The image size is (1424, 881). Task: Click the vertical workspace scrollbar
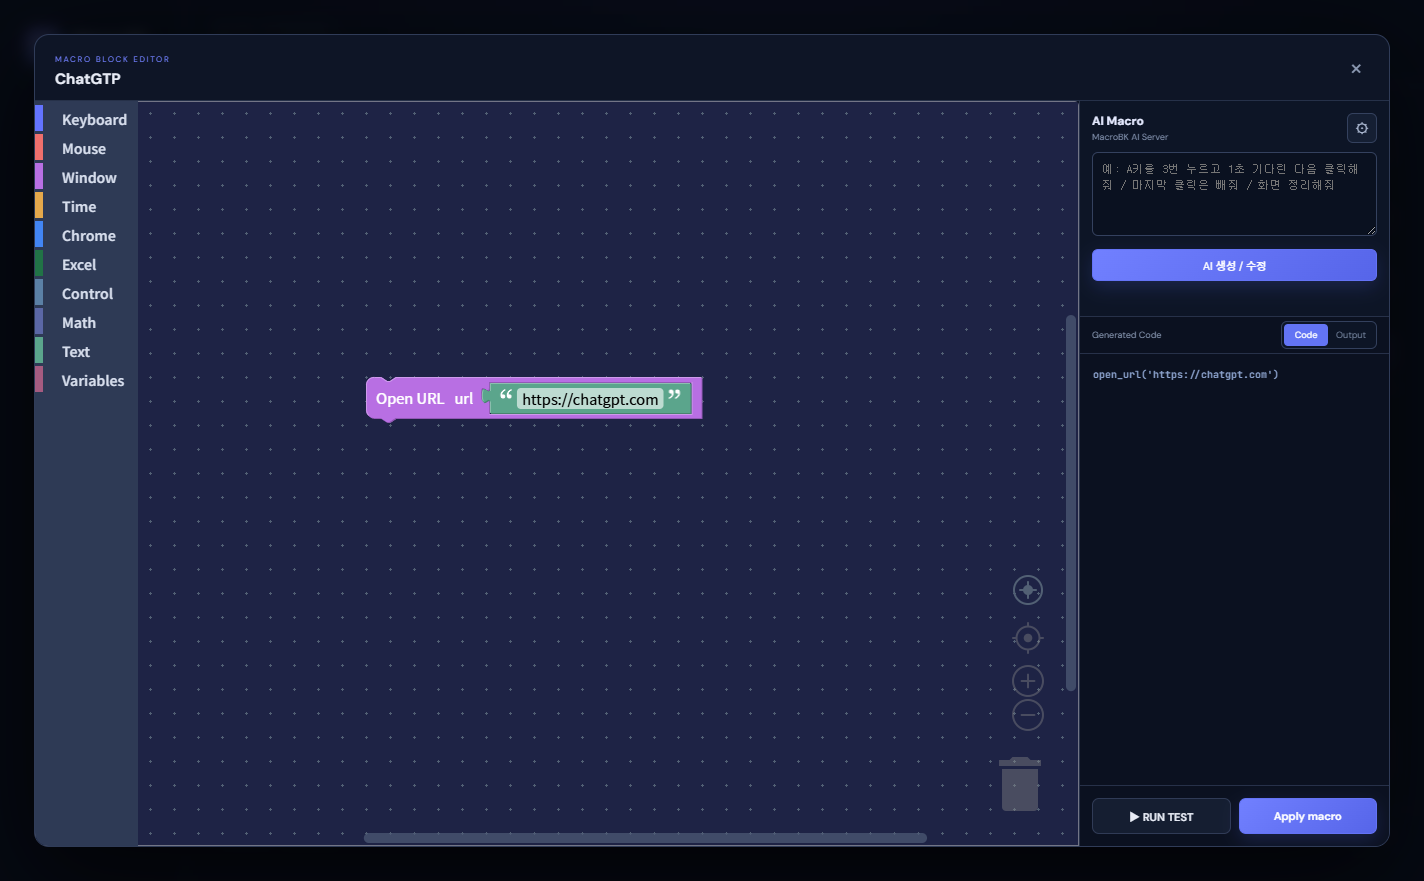pyautogui.click(x=1071, y=503)
